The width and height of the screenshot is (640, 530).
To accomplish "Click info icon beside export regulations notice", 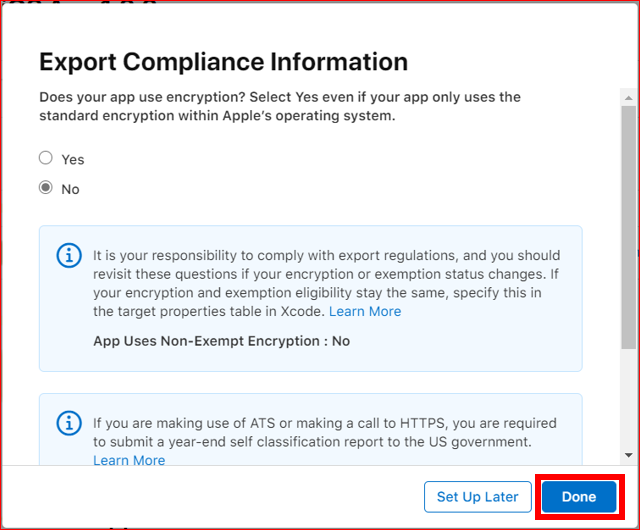I will tap(69, 256).
